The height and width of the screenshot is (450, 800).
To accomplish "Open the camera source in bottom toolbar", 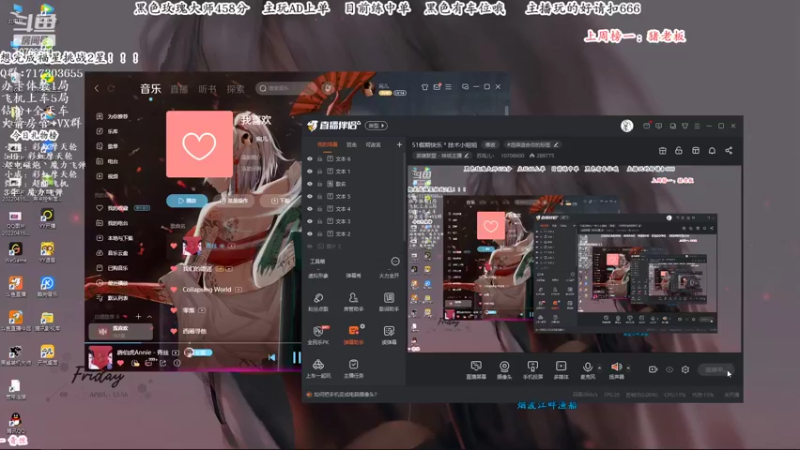I will [x=504, y=370].
